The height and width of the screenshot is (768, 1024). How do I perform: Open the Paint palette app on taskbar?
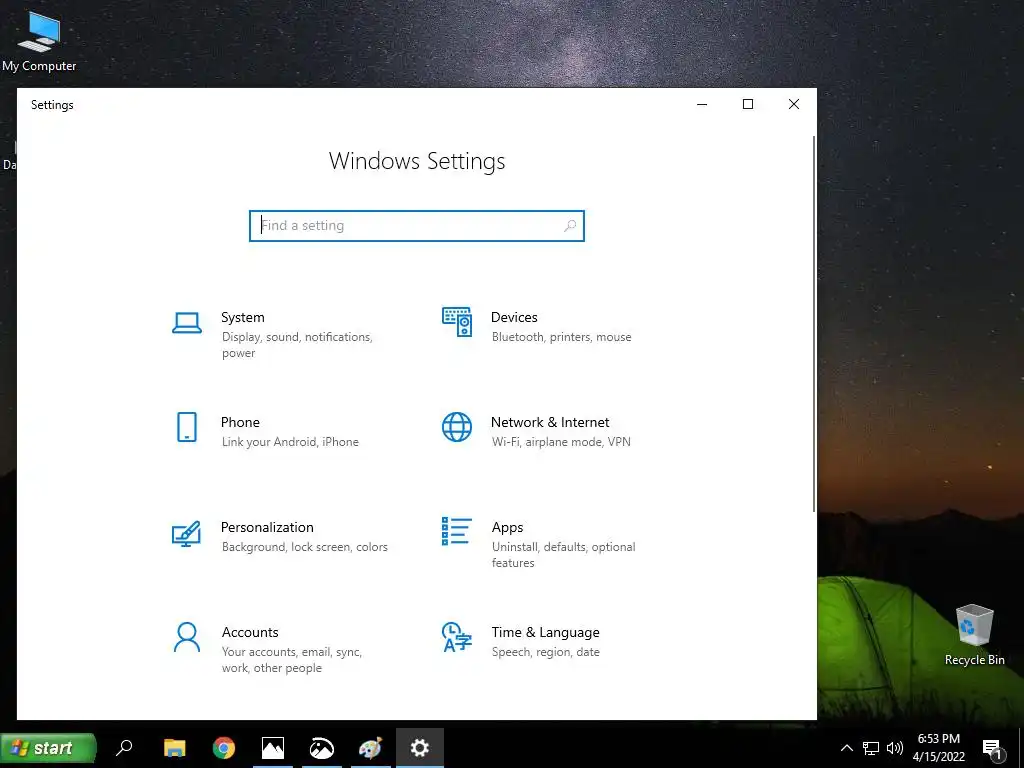[370, 748]
